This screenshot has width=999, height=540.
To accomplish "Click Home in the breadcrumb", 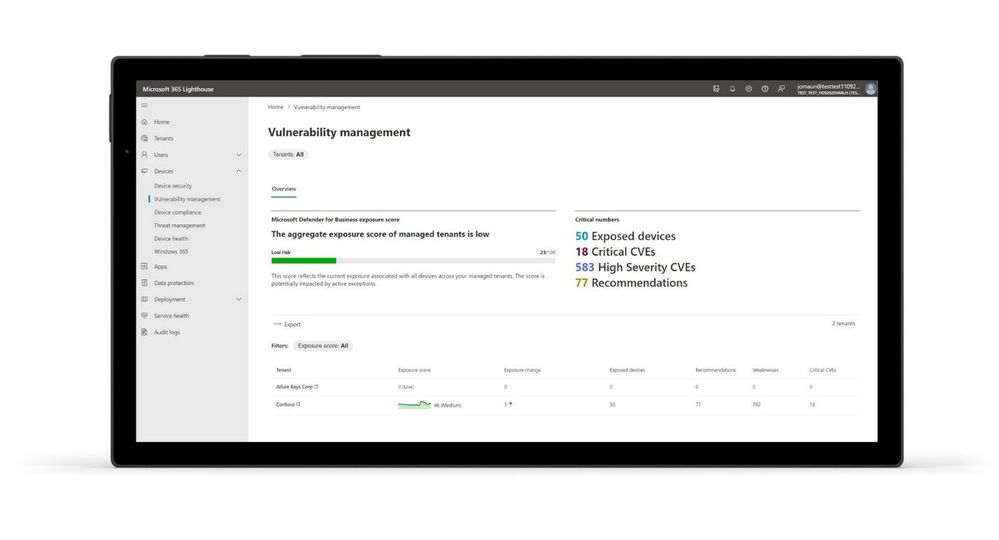I will pyautogui.click(x=276, y=107).
